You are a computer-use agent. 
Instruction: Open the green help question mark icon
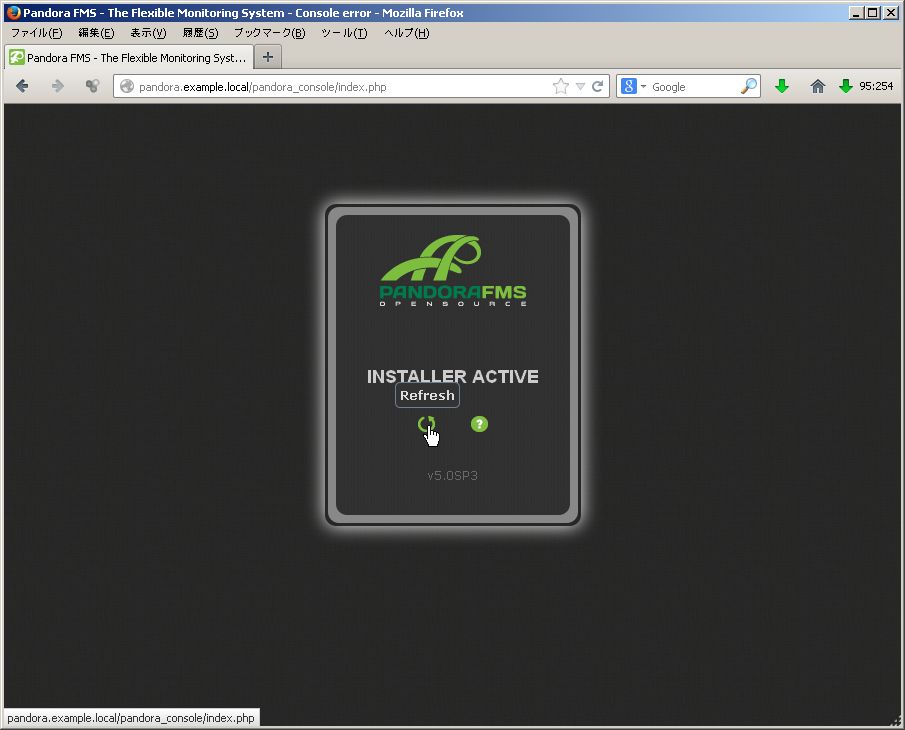tap(479, 424)
